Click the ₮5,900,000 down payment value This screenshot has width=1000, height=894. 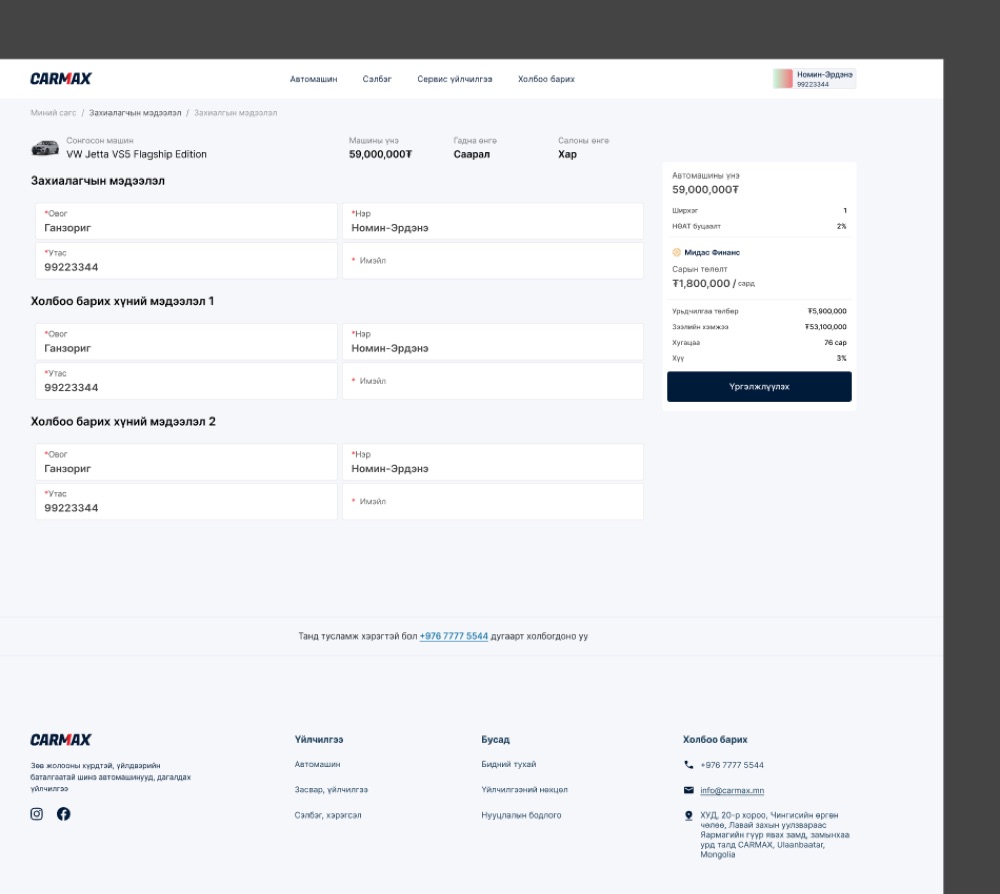(x=827, y=311)
